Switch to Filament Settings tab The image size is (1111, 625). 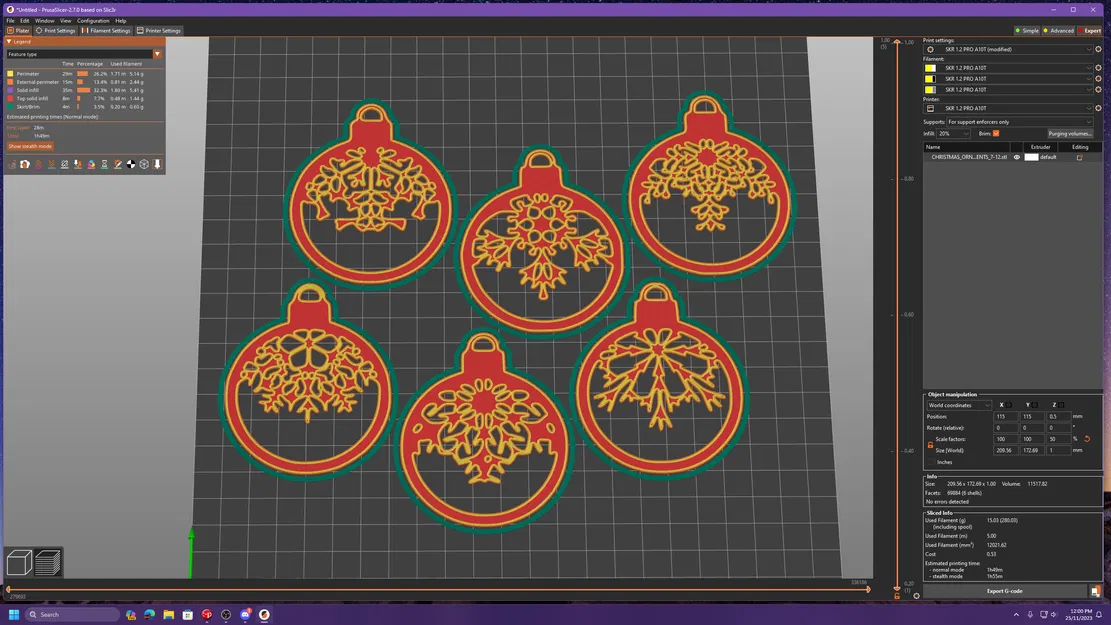tap(106, 30)
